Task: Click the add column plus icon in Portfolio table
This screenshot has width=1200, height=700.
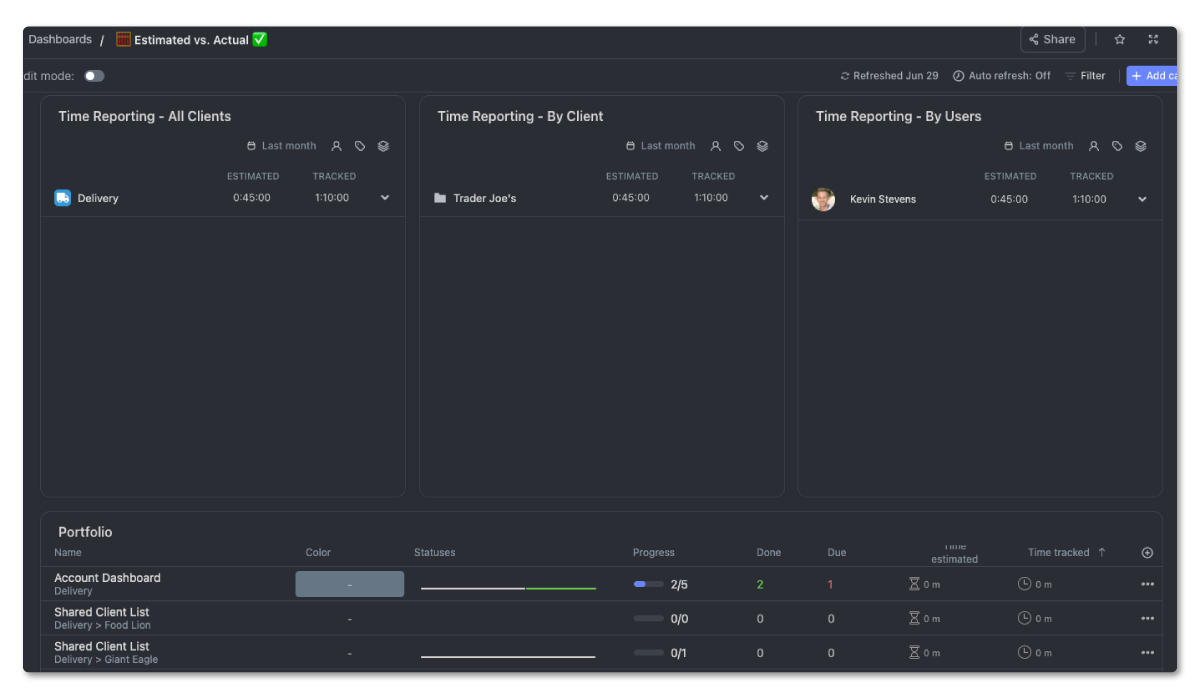Action: click(1148, 552)
